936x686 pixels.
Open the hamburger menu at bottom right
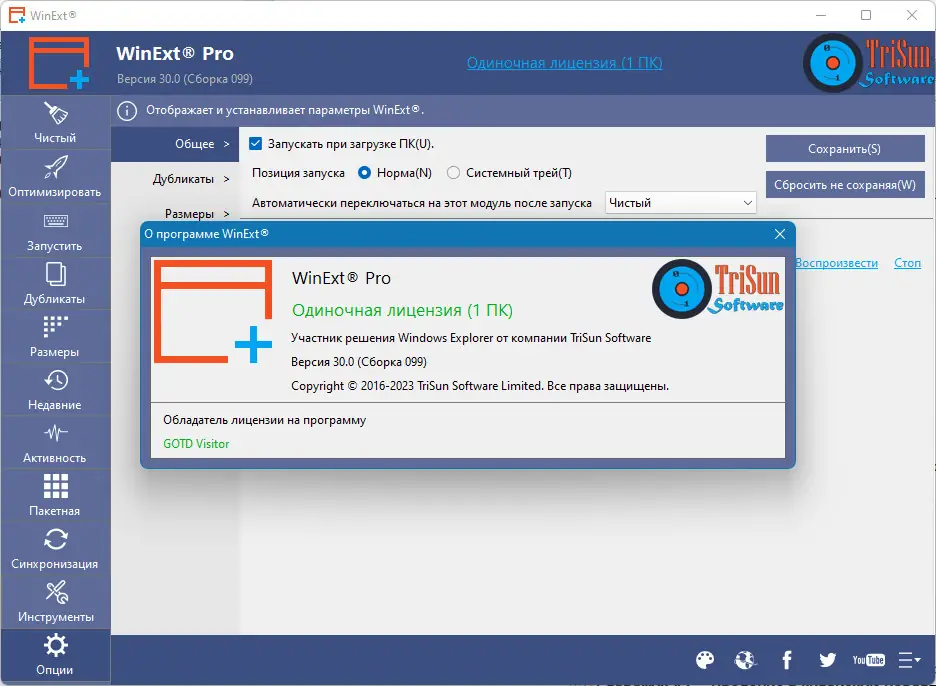click(909, 660)
